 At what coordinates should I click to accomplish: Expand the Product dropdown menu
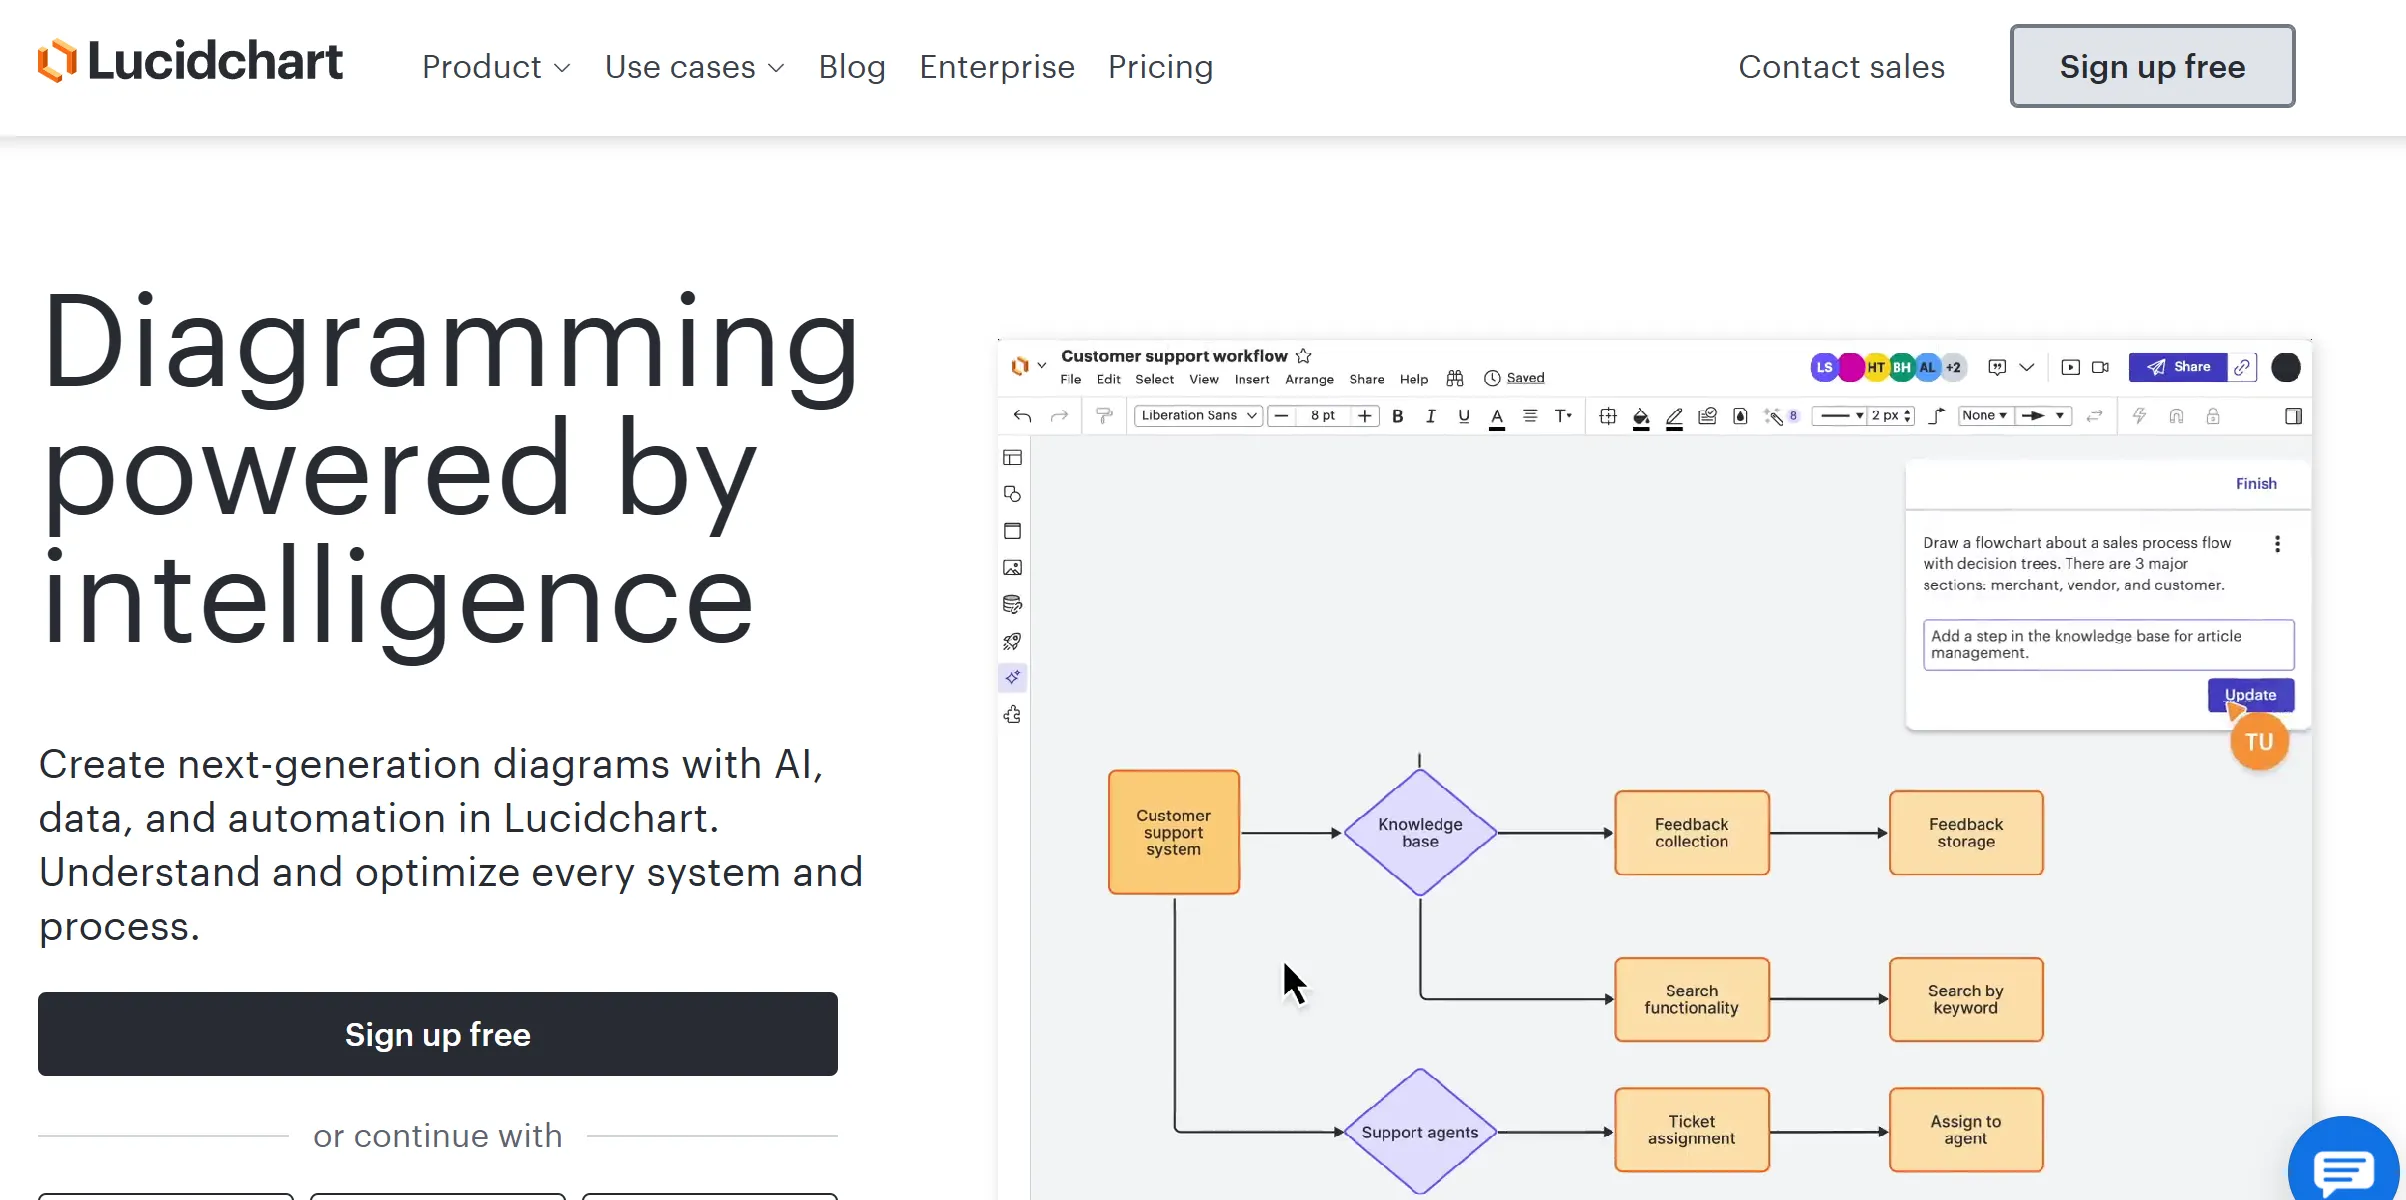pos(496,67)
